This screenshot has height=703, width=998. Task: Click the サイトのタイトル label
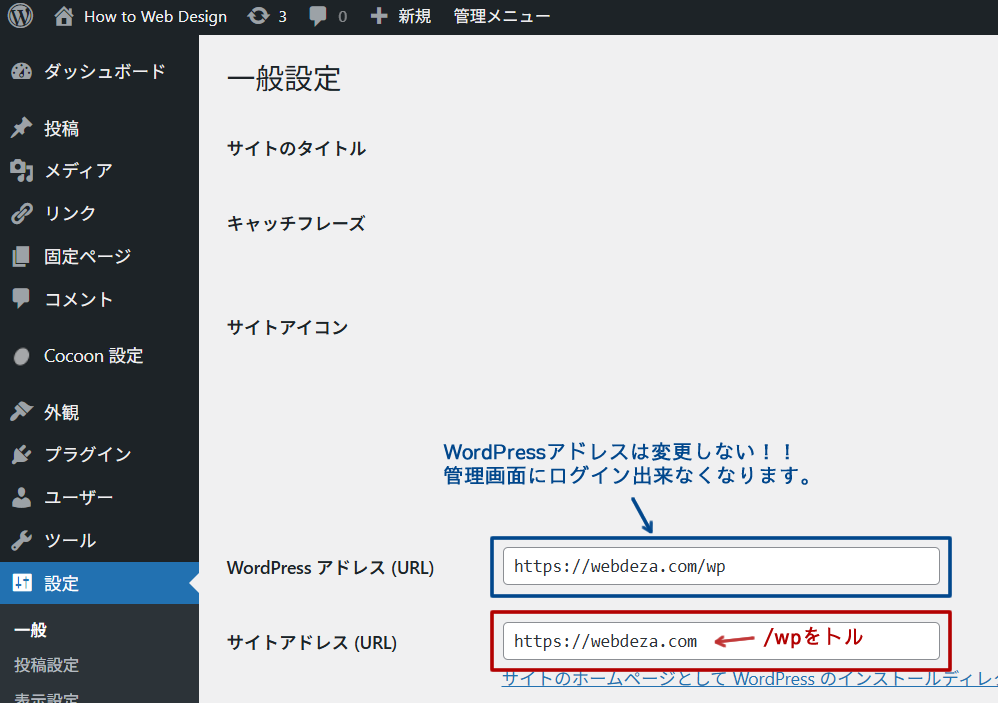click(297, 149)
